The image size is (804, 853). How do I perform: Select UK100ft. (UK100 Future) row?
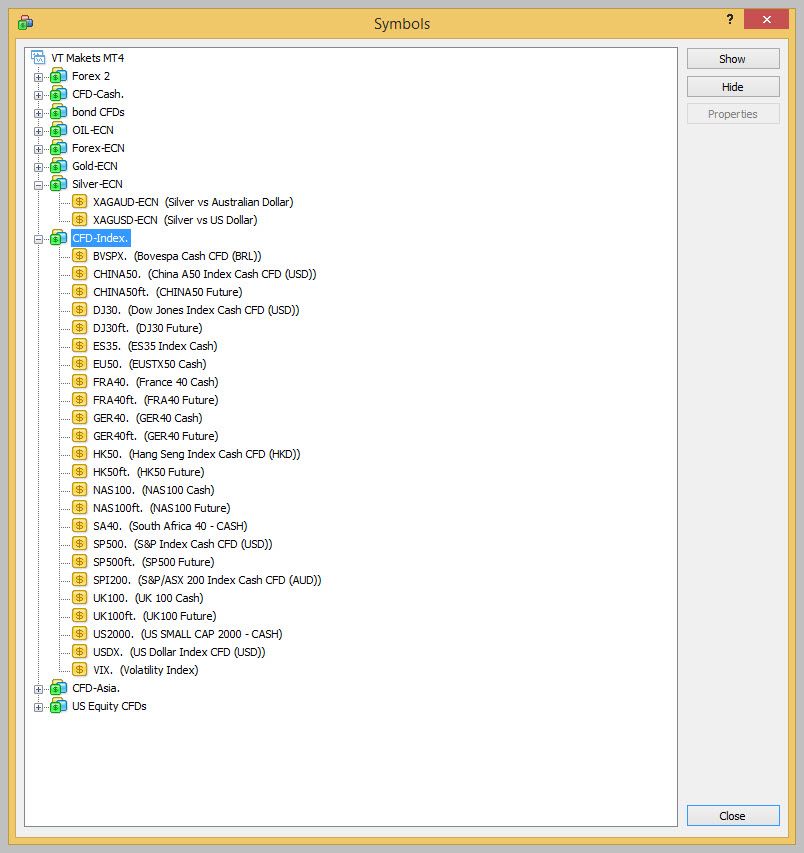coord(154,615)
